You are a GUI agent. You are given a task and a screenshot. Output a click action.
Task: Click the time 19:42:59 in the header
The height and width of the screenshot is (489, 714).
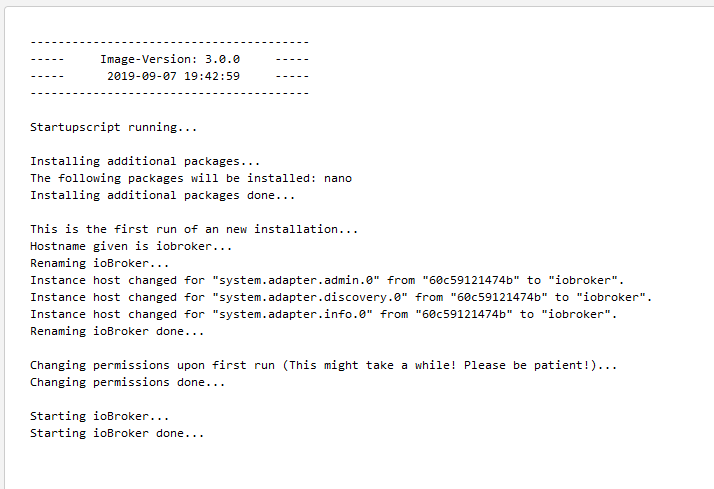click(x=211, y=76)
